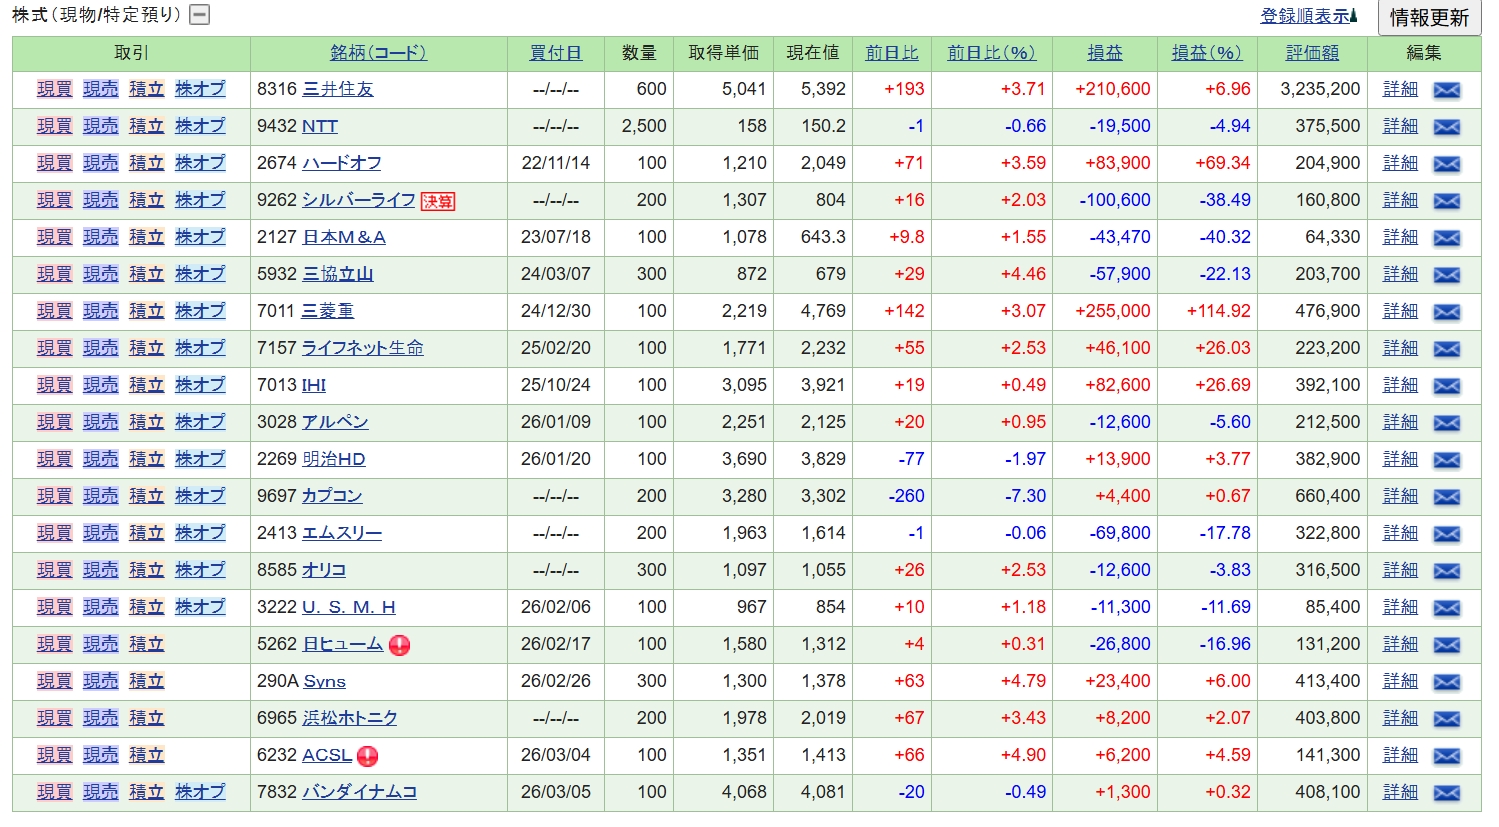Click 現買 for ハードオフ
The height and width of the screenshot is (827, 1499).
click(54, 163)
